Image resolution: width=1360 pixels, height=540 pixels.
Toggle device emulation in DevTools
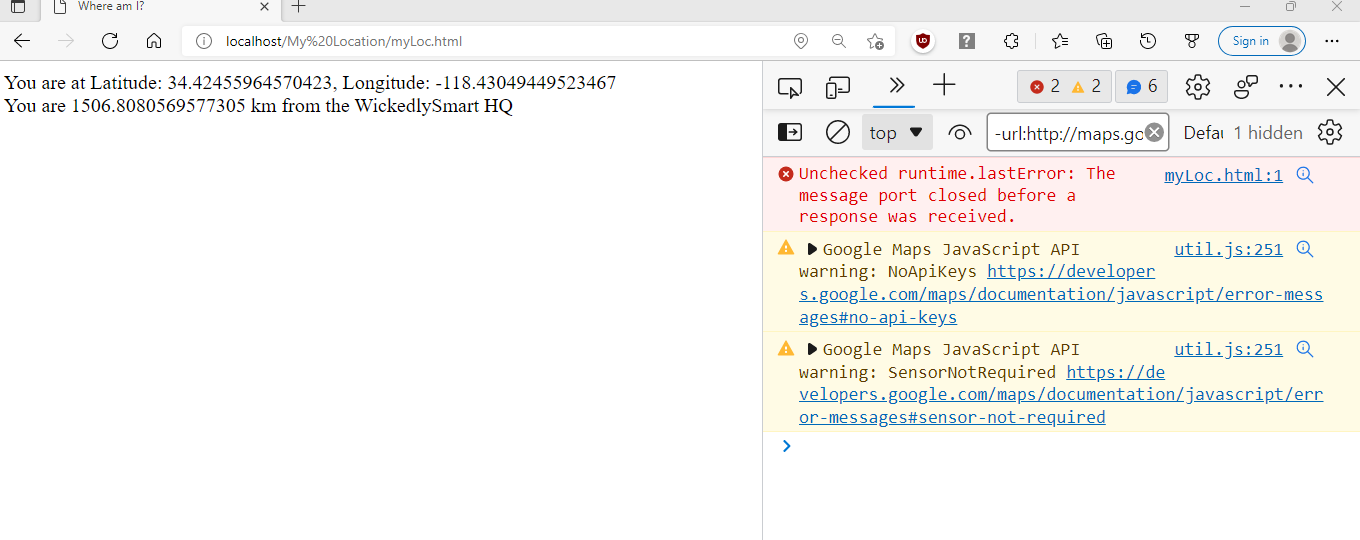pyautogui.click(x=838, y=87)
